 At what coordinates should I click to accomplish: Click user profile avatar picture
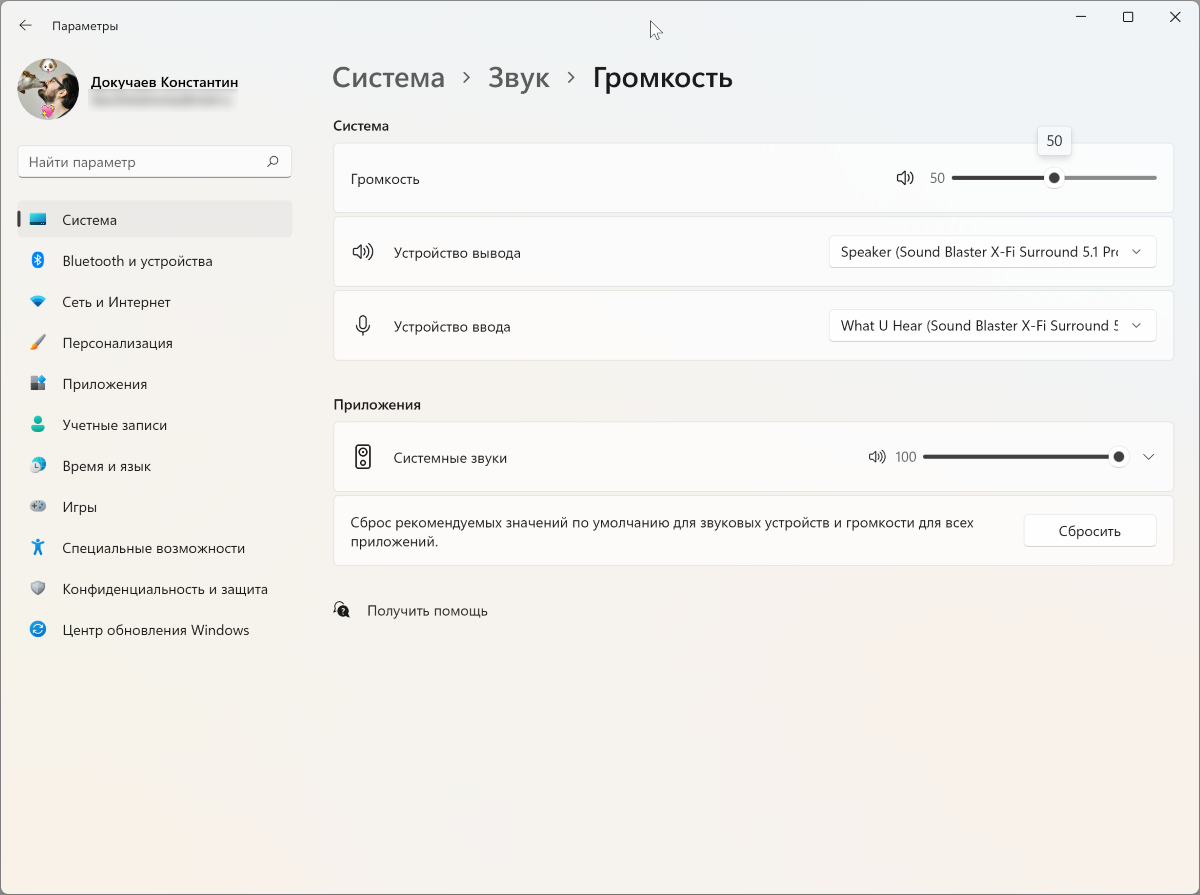click(48, 89)
